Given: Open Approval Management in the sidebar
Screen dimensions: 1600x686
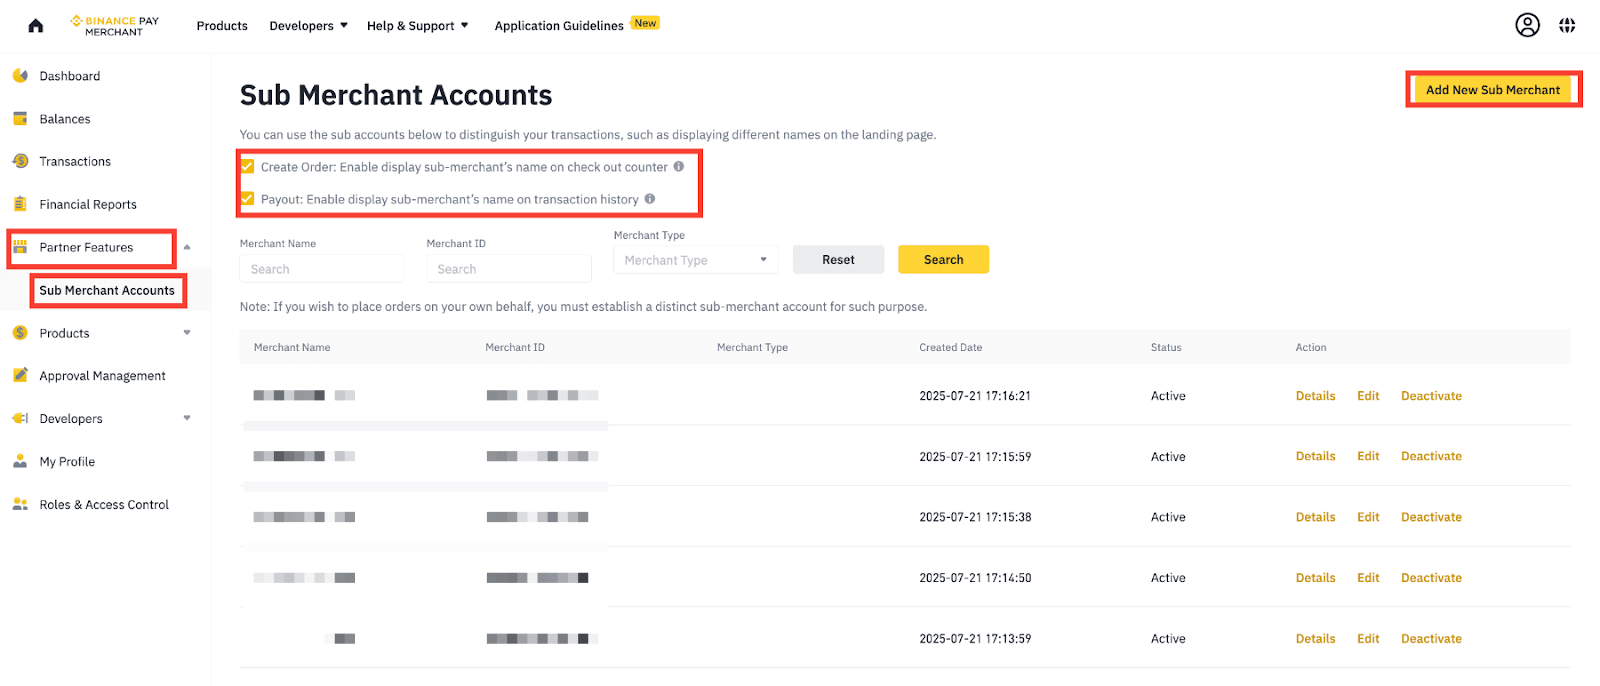Looking at the screenshot, I should pos(102,376).
